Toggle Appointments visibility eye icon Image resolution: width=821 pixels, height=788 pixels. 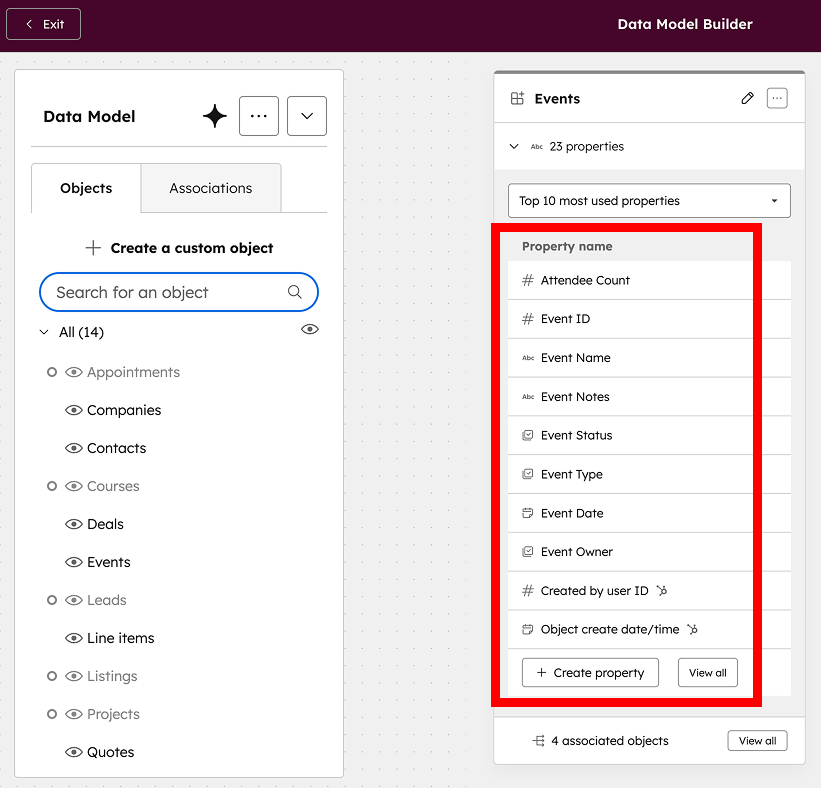[74, 372]
